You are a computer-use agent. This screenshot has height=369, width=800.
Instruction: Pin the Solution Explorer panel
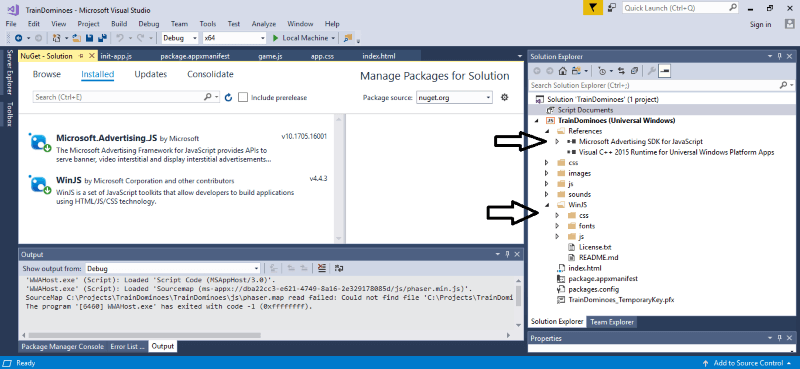(779, 56)
